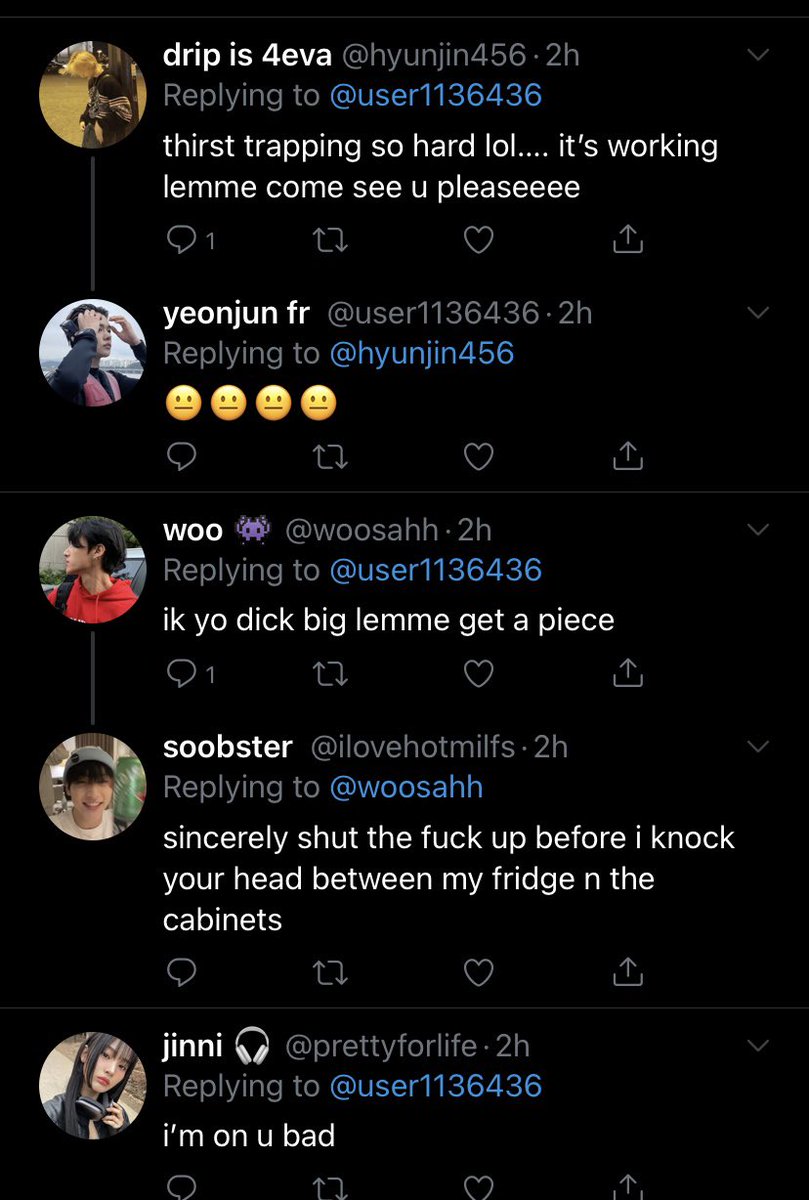Open the @woosahh mention in soobster's reply
809x1200 pixels.
[406, 787]
